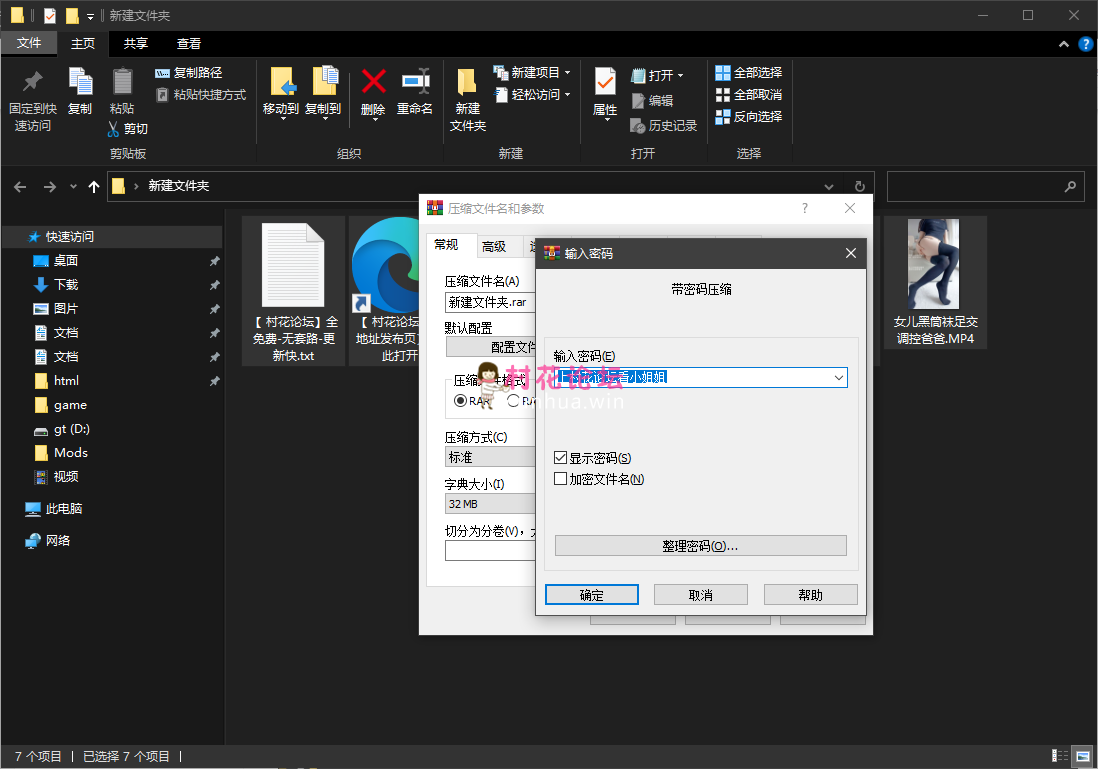Click the 全部选择 icon in ribbon
Image resolution: width=1098 pixels, height=769 pixels.
[723, 73]
